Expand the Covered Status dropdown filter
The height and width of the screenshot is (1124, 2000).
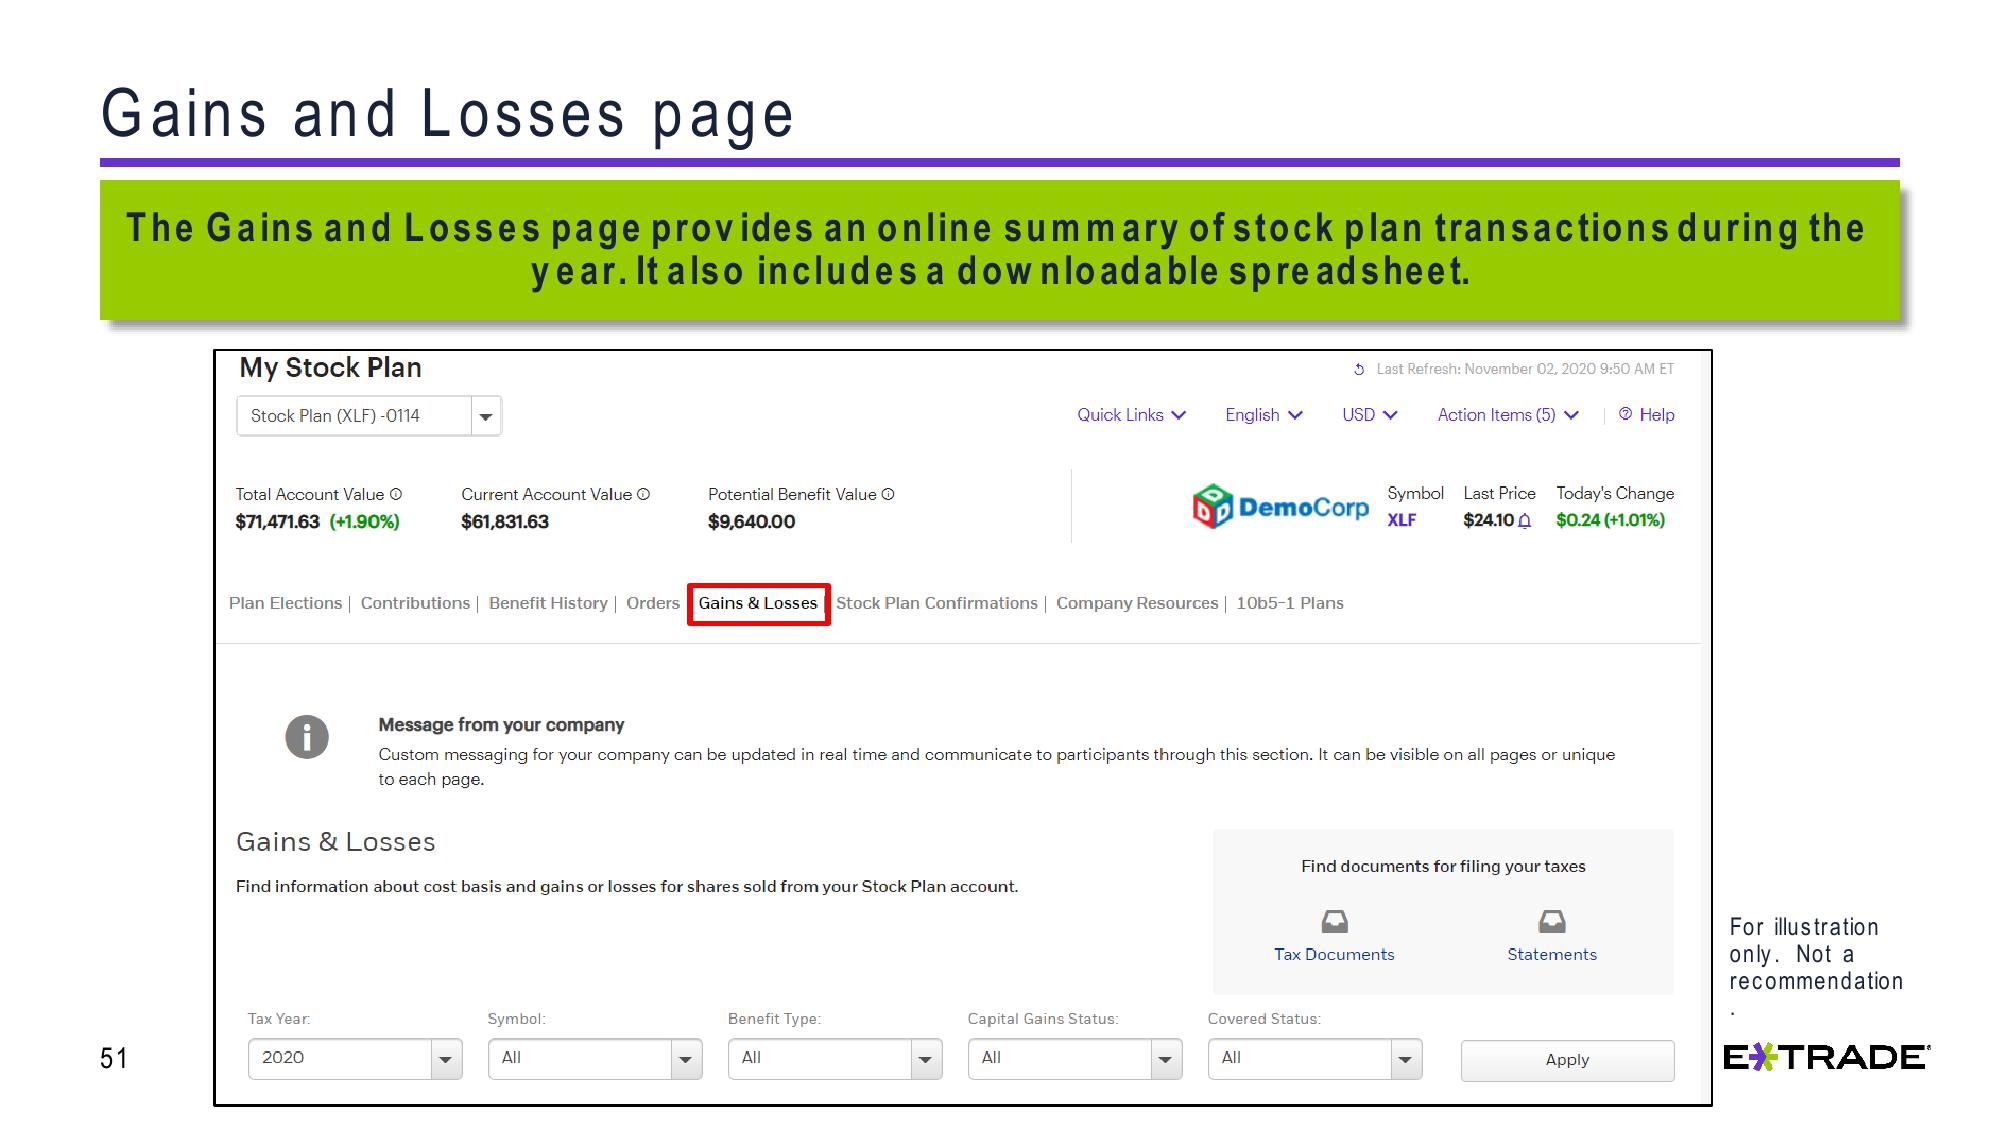pyautogui.click(x=1405, y=1057)
